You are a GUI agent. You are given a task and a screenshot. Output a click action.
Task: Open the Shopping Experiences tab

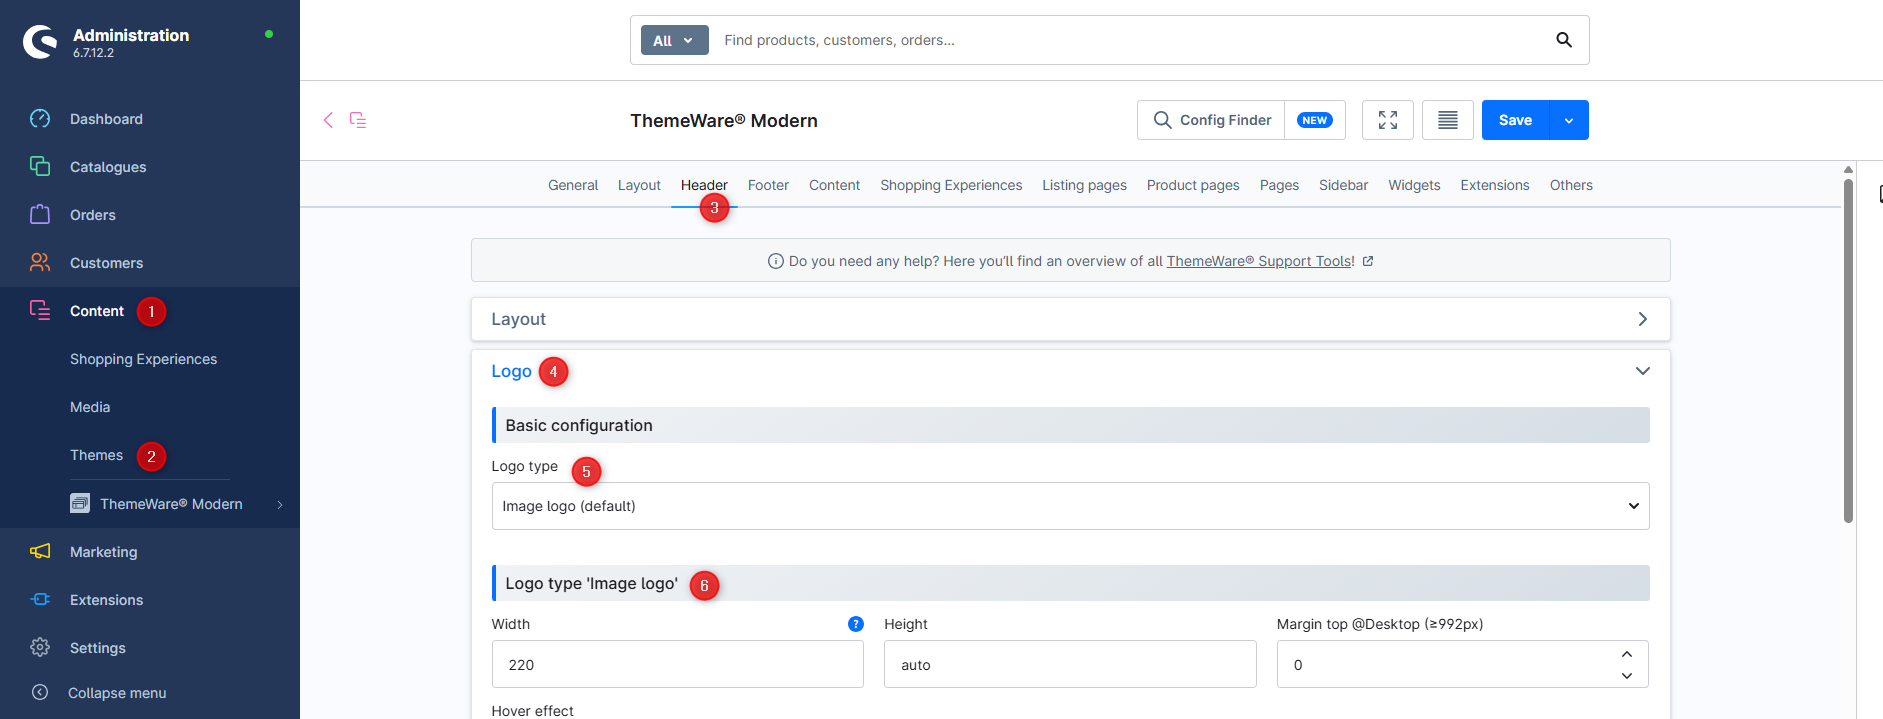[951, 185]
